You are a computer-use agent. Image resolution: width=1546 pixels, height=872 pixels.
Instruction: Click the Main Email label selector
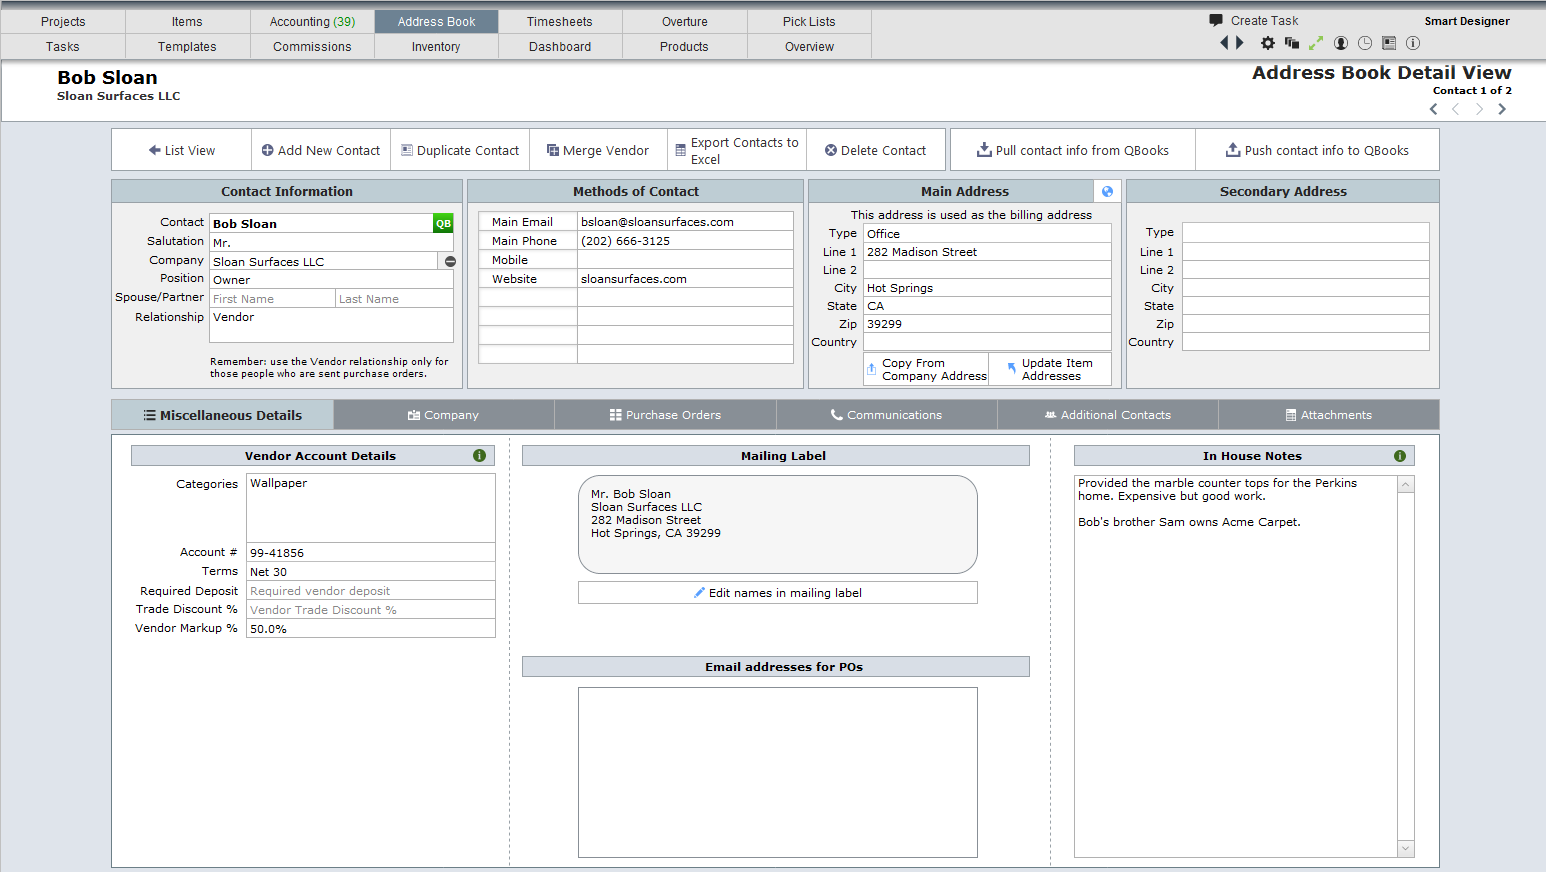coord(528,222)
